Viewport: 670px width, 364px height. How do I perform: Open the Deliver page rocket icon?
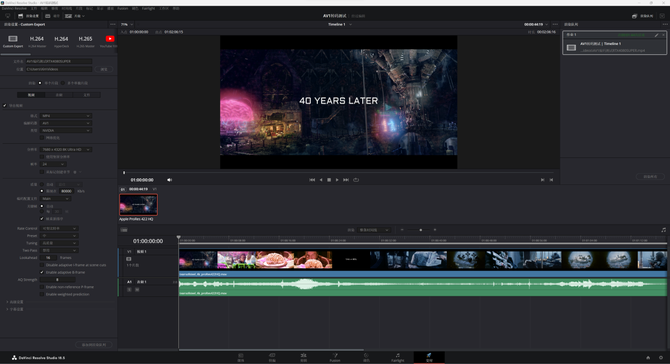429,355
